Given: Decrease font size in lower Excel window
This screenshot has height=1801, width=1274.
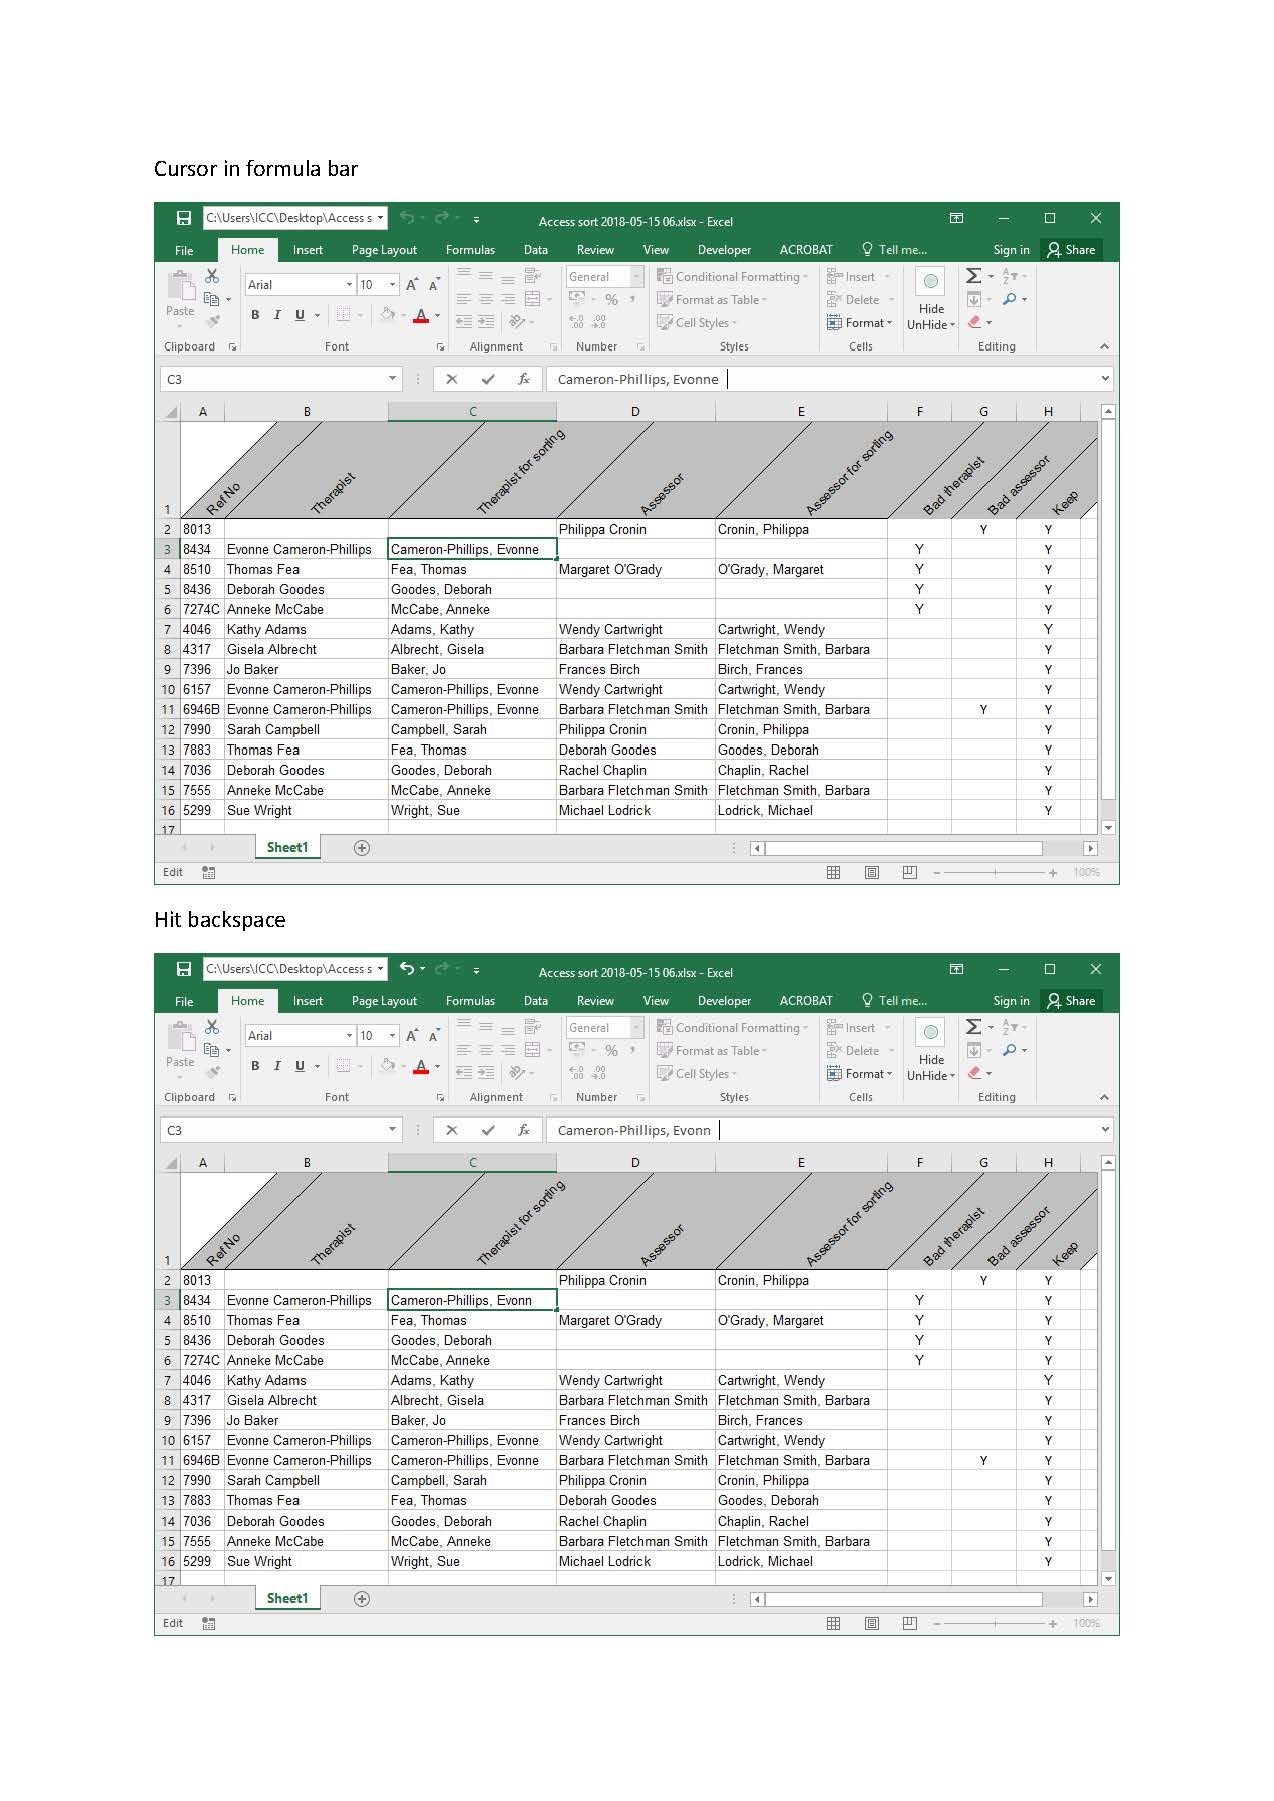Looking at the screenshot, I should 434,1036.
